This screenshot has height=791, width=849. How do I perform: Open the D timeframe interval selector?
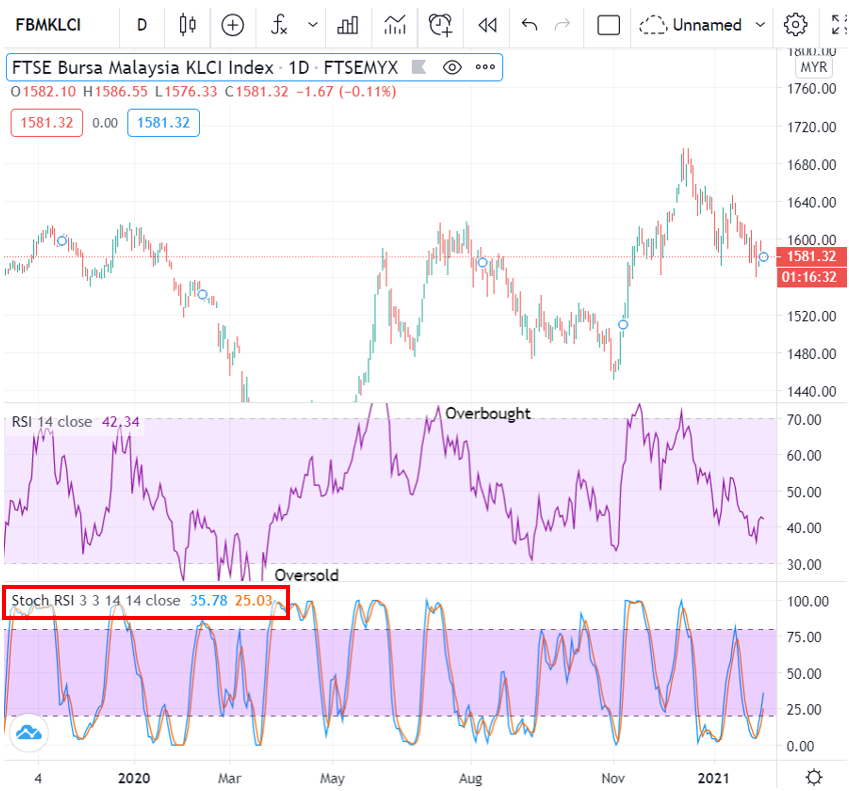[141, 25]
